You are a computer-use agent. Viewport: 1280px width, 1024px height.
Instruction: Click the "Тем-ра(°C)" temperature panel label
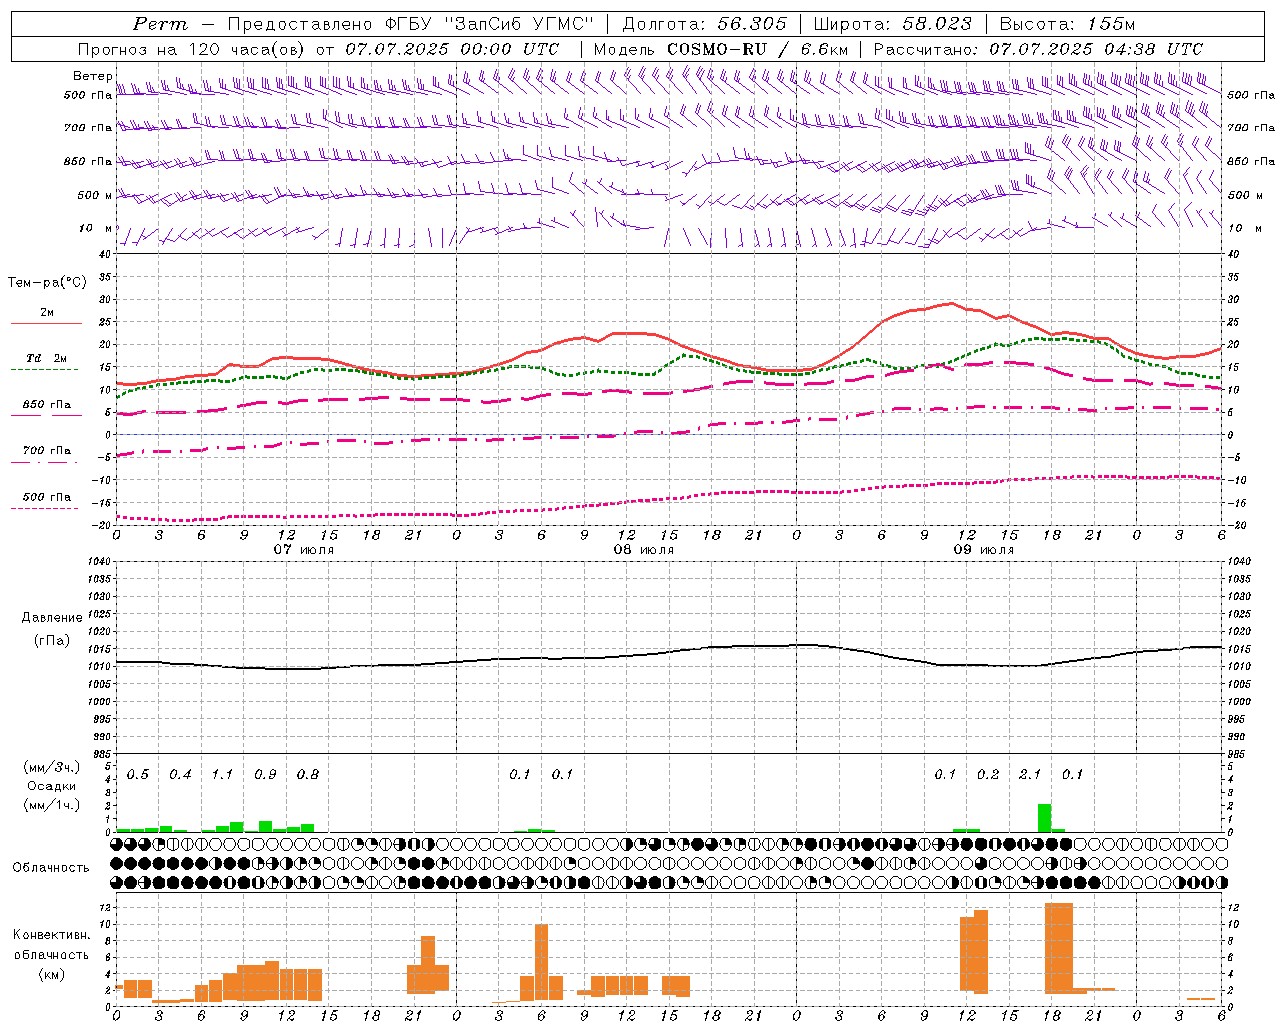click(47, 283)
